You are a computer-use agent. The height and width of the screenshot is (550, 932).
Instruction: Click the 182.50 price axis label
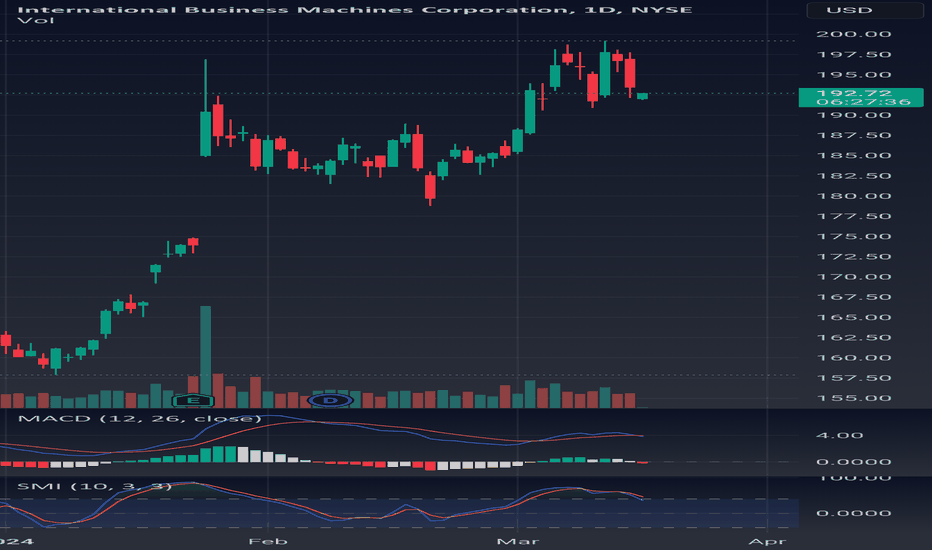[x=854, y=176]
